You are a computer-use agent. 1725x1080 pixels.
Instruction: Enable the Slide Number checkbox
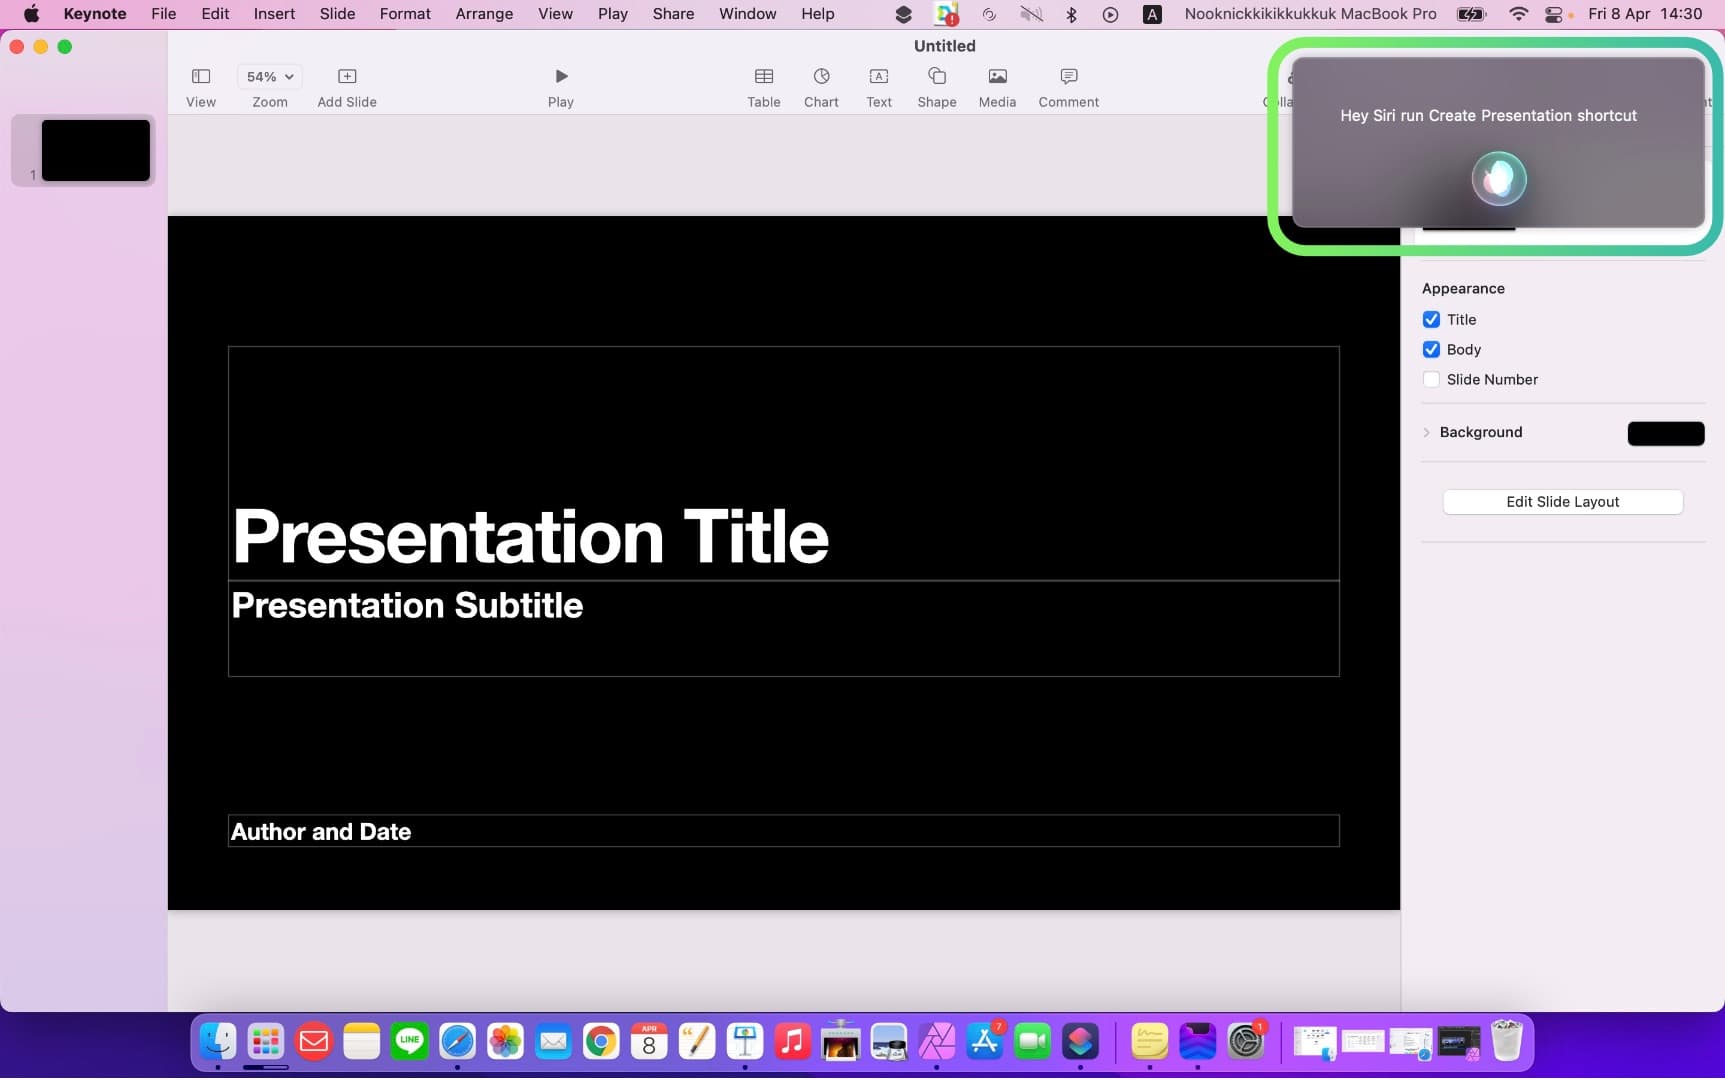click(1431, 380)
